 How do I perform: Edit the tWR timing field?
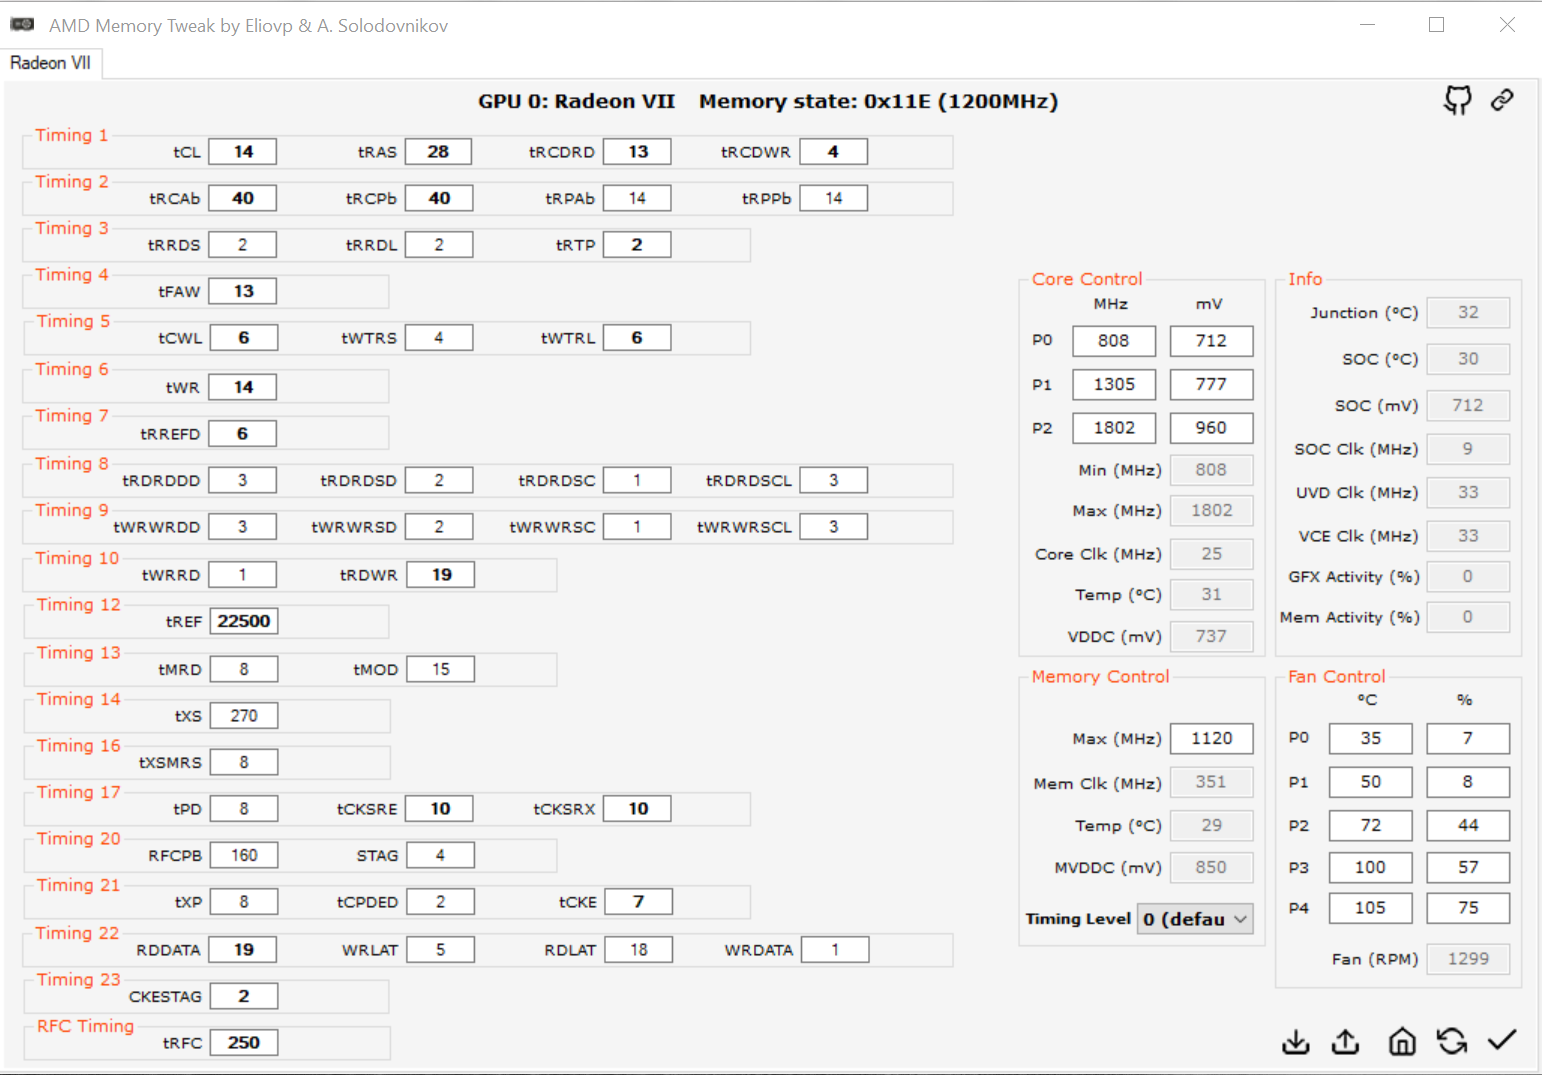pyautogui.click(x=243, y=387)
